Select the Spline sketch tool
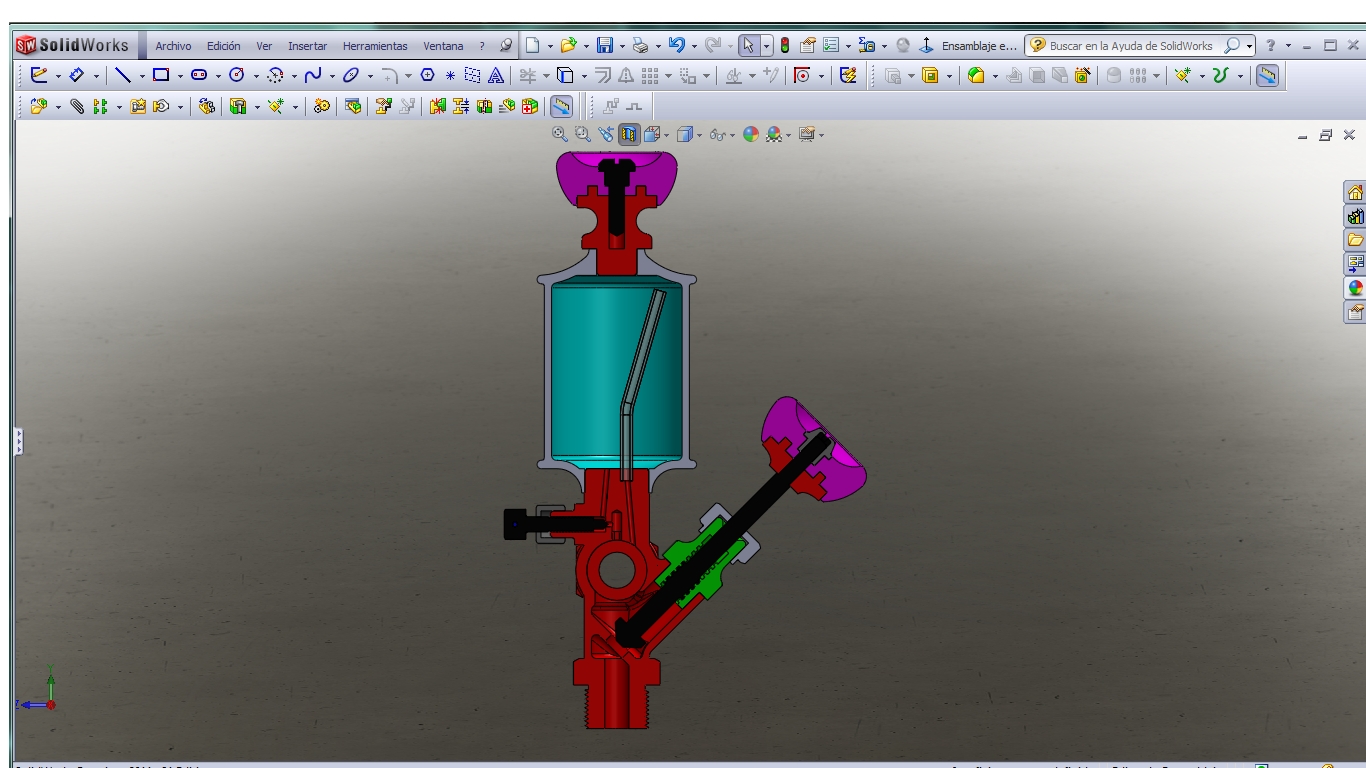 click(313, 75)
